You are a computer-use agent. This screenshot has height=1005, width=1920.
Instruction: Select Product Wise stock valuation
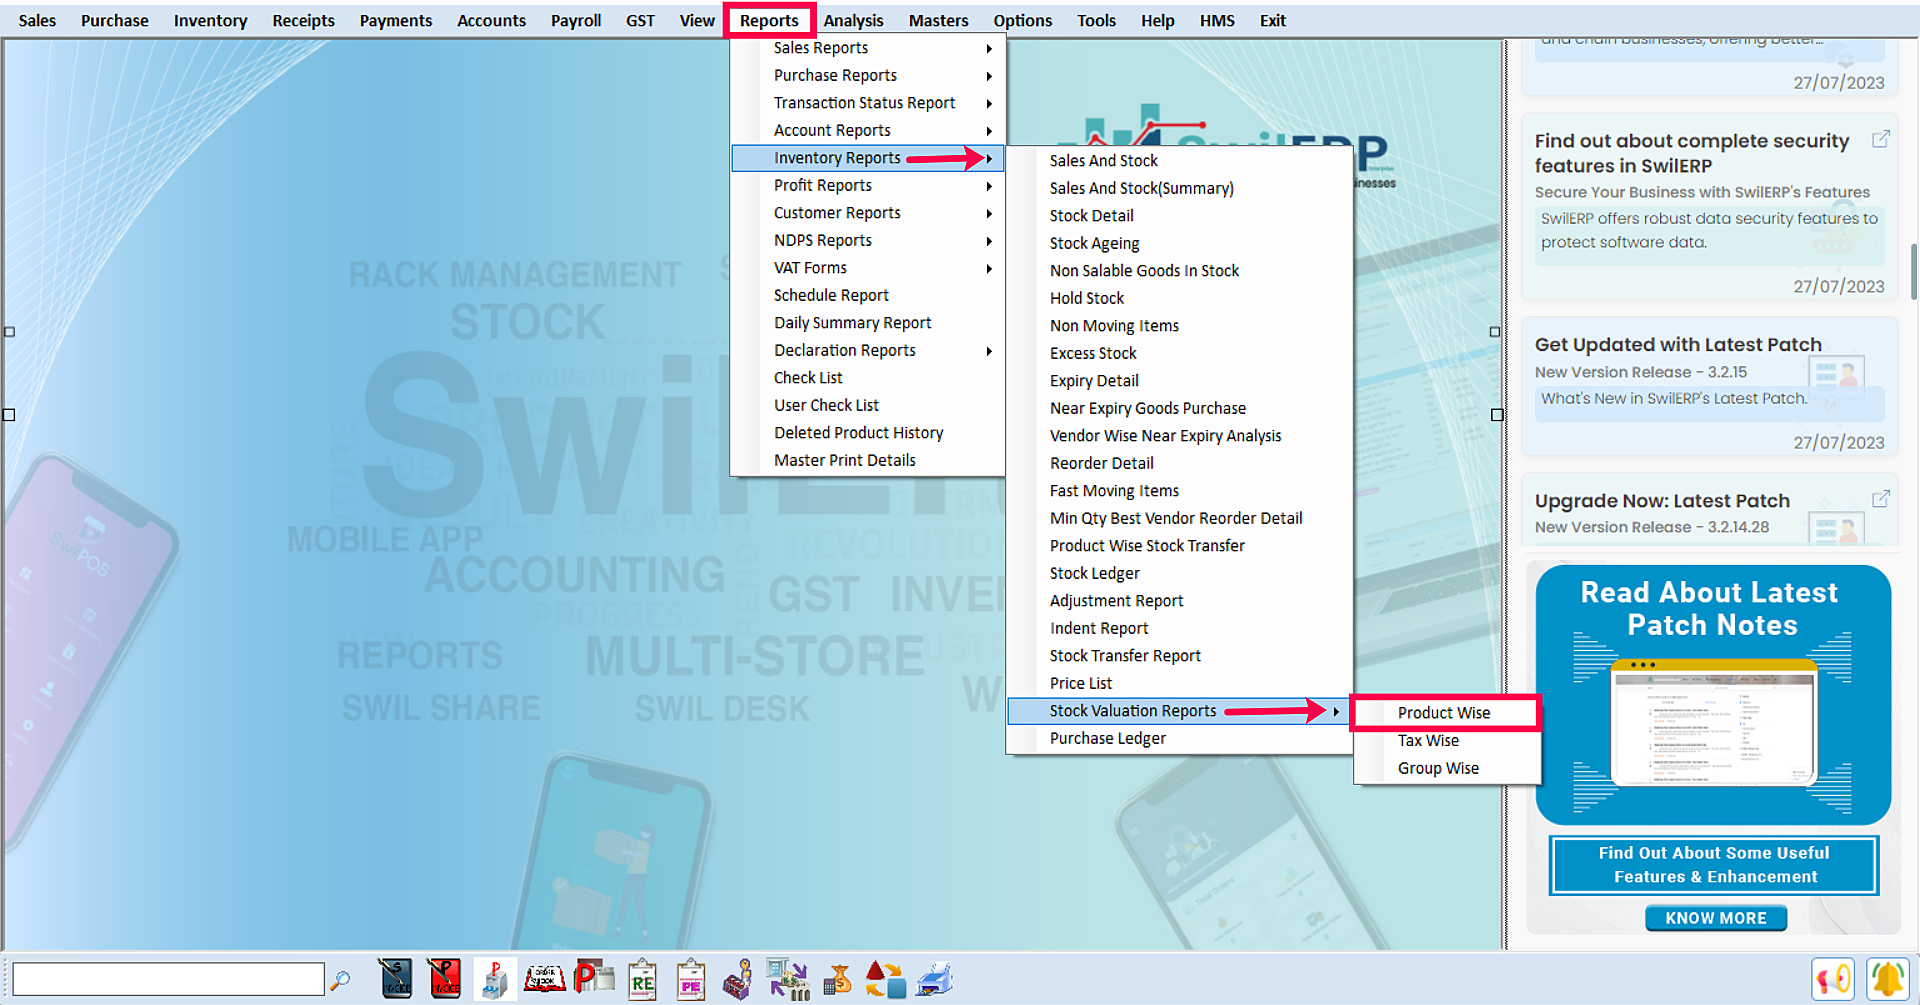coord(1445,713)
